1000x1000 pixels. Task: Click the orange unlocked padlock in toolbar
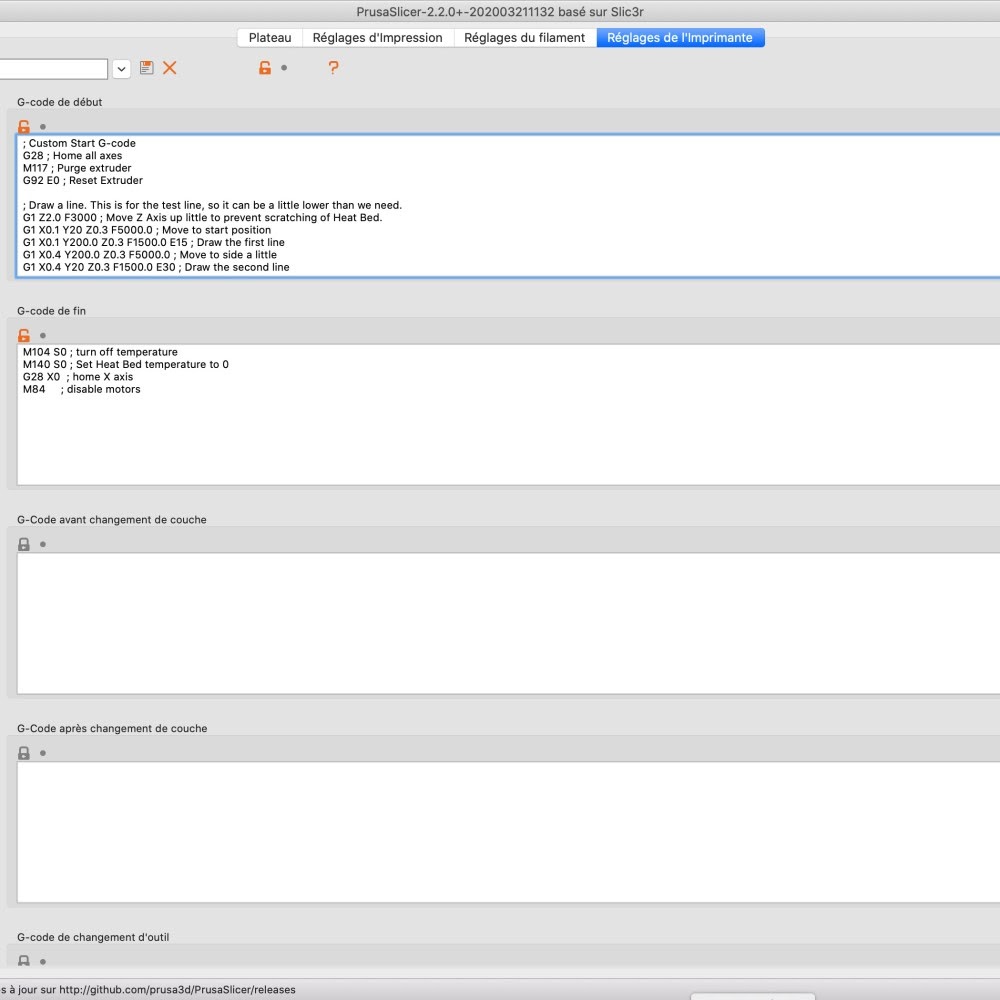tap(265, 68)
